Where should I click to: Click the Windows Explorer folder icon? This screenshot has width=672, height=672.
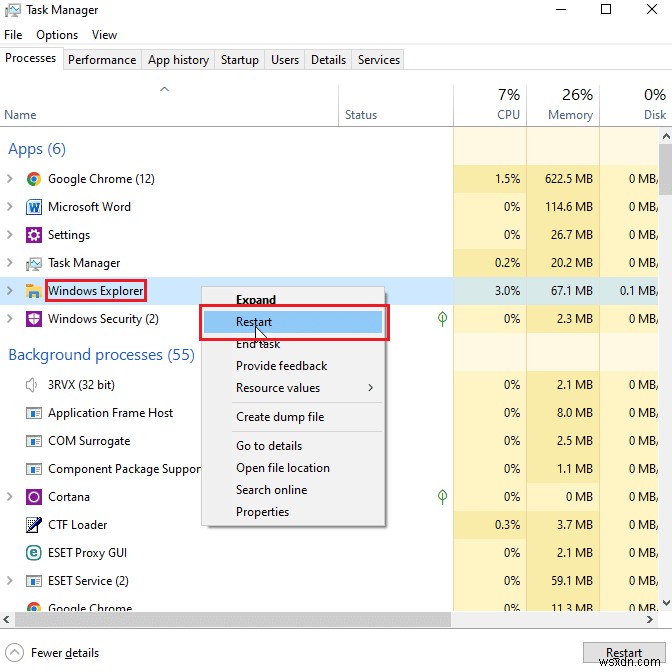click(x=33, y=291)
